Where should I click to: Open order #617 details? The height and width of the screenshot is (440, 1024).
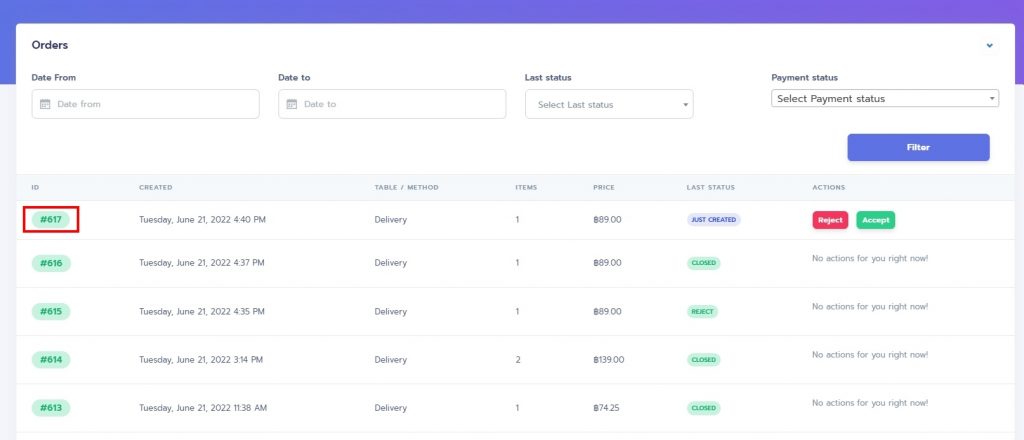[50, 219]
